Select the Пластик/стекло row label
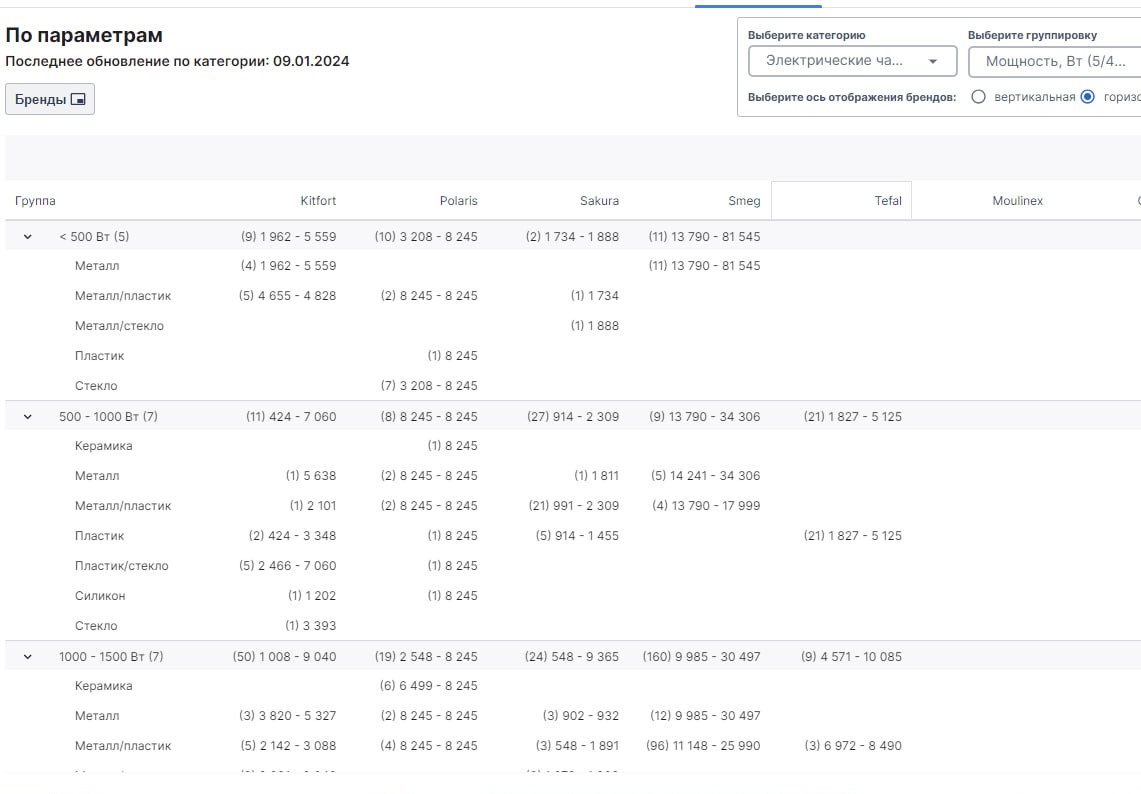 click(x=122, y=565)
